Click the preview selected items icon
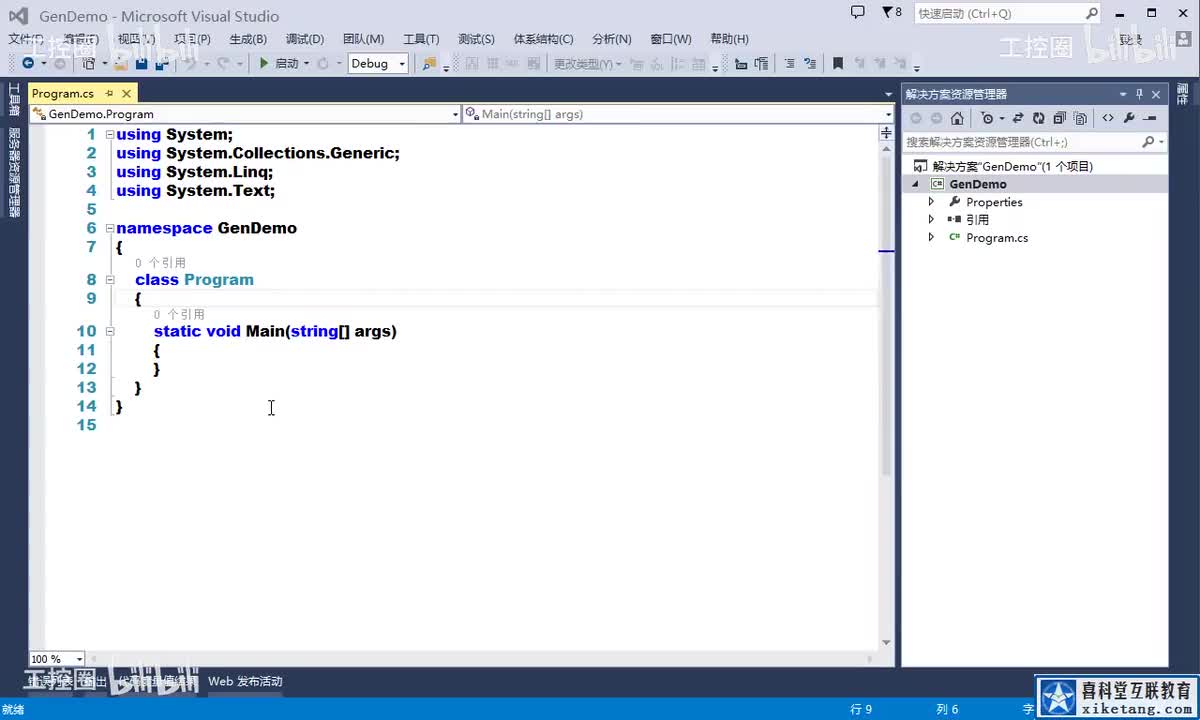 tap(1151, 118)
